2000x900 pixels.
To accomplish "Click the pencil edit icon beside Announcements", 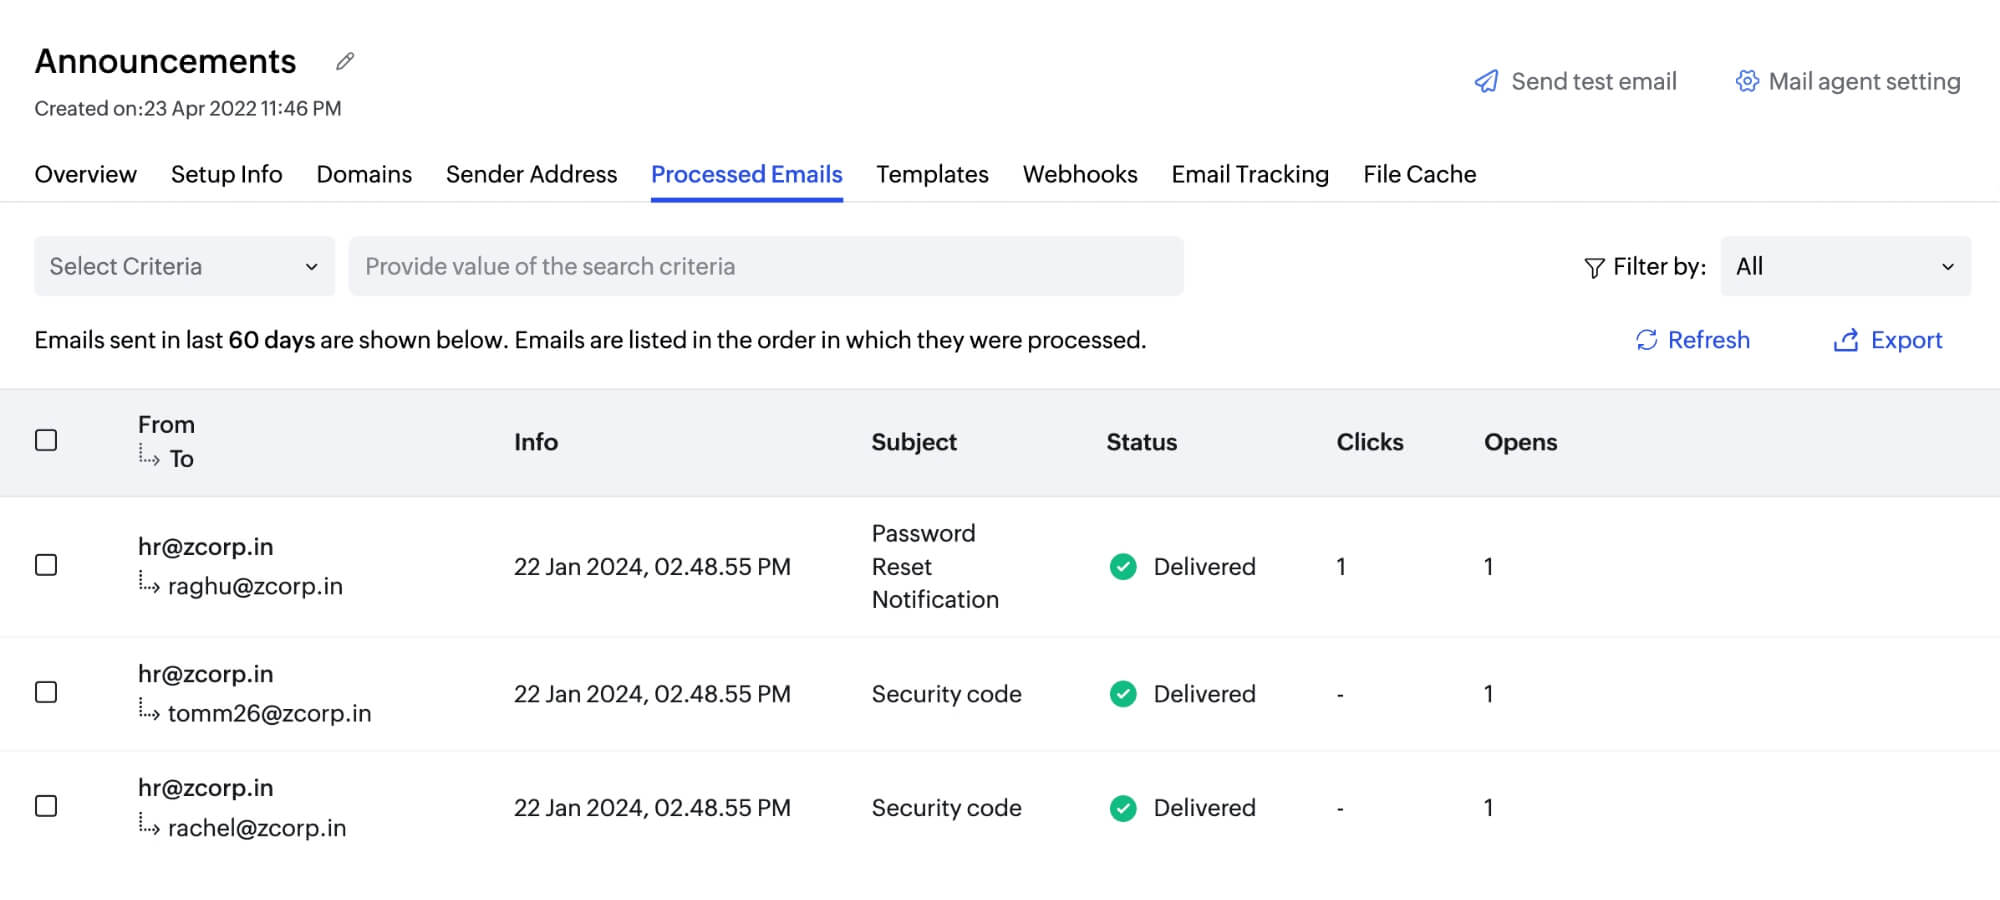I will 345,62.
